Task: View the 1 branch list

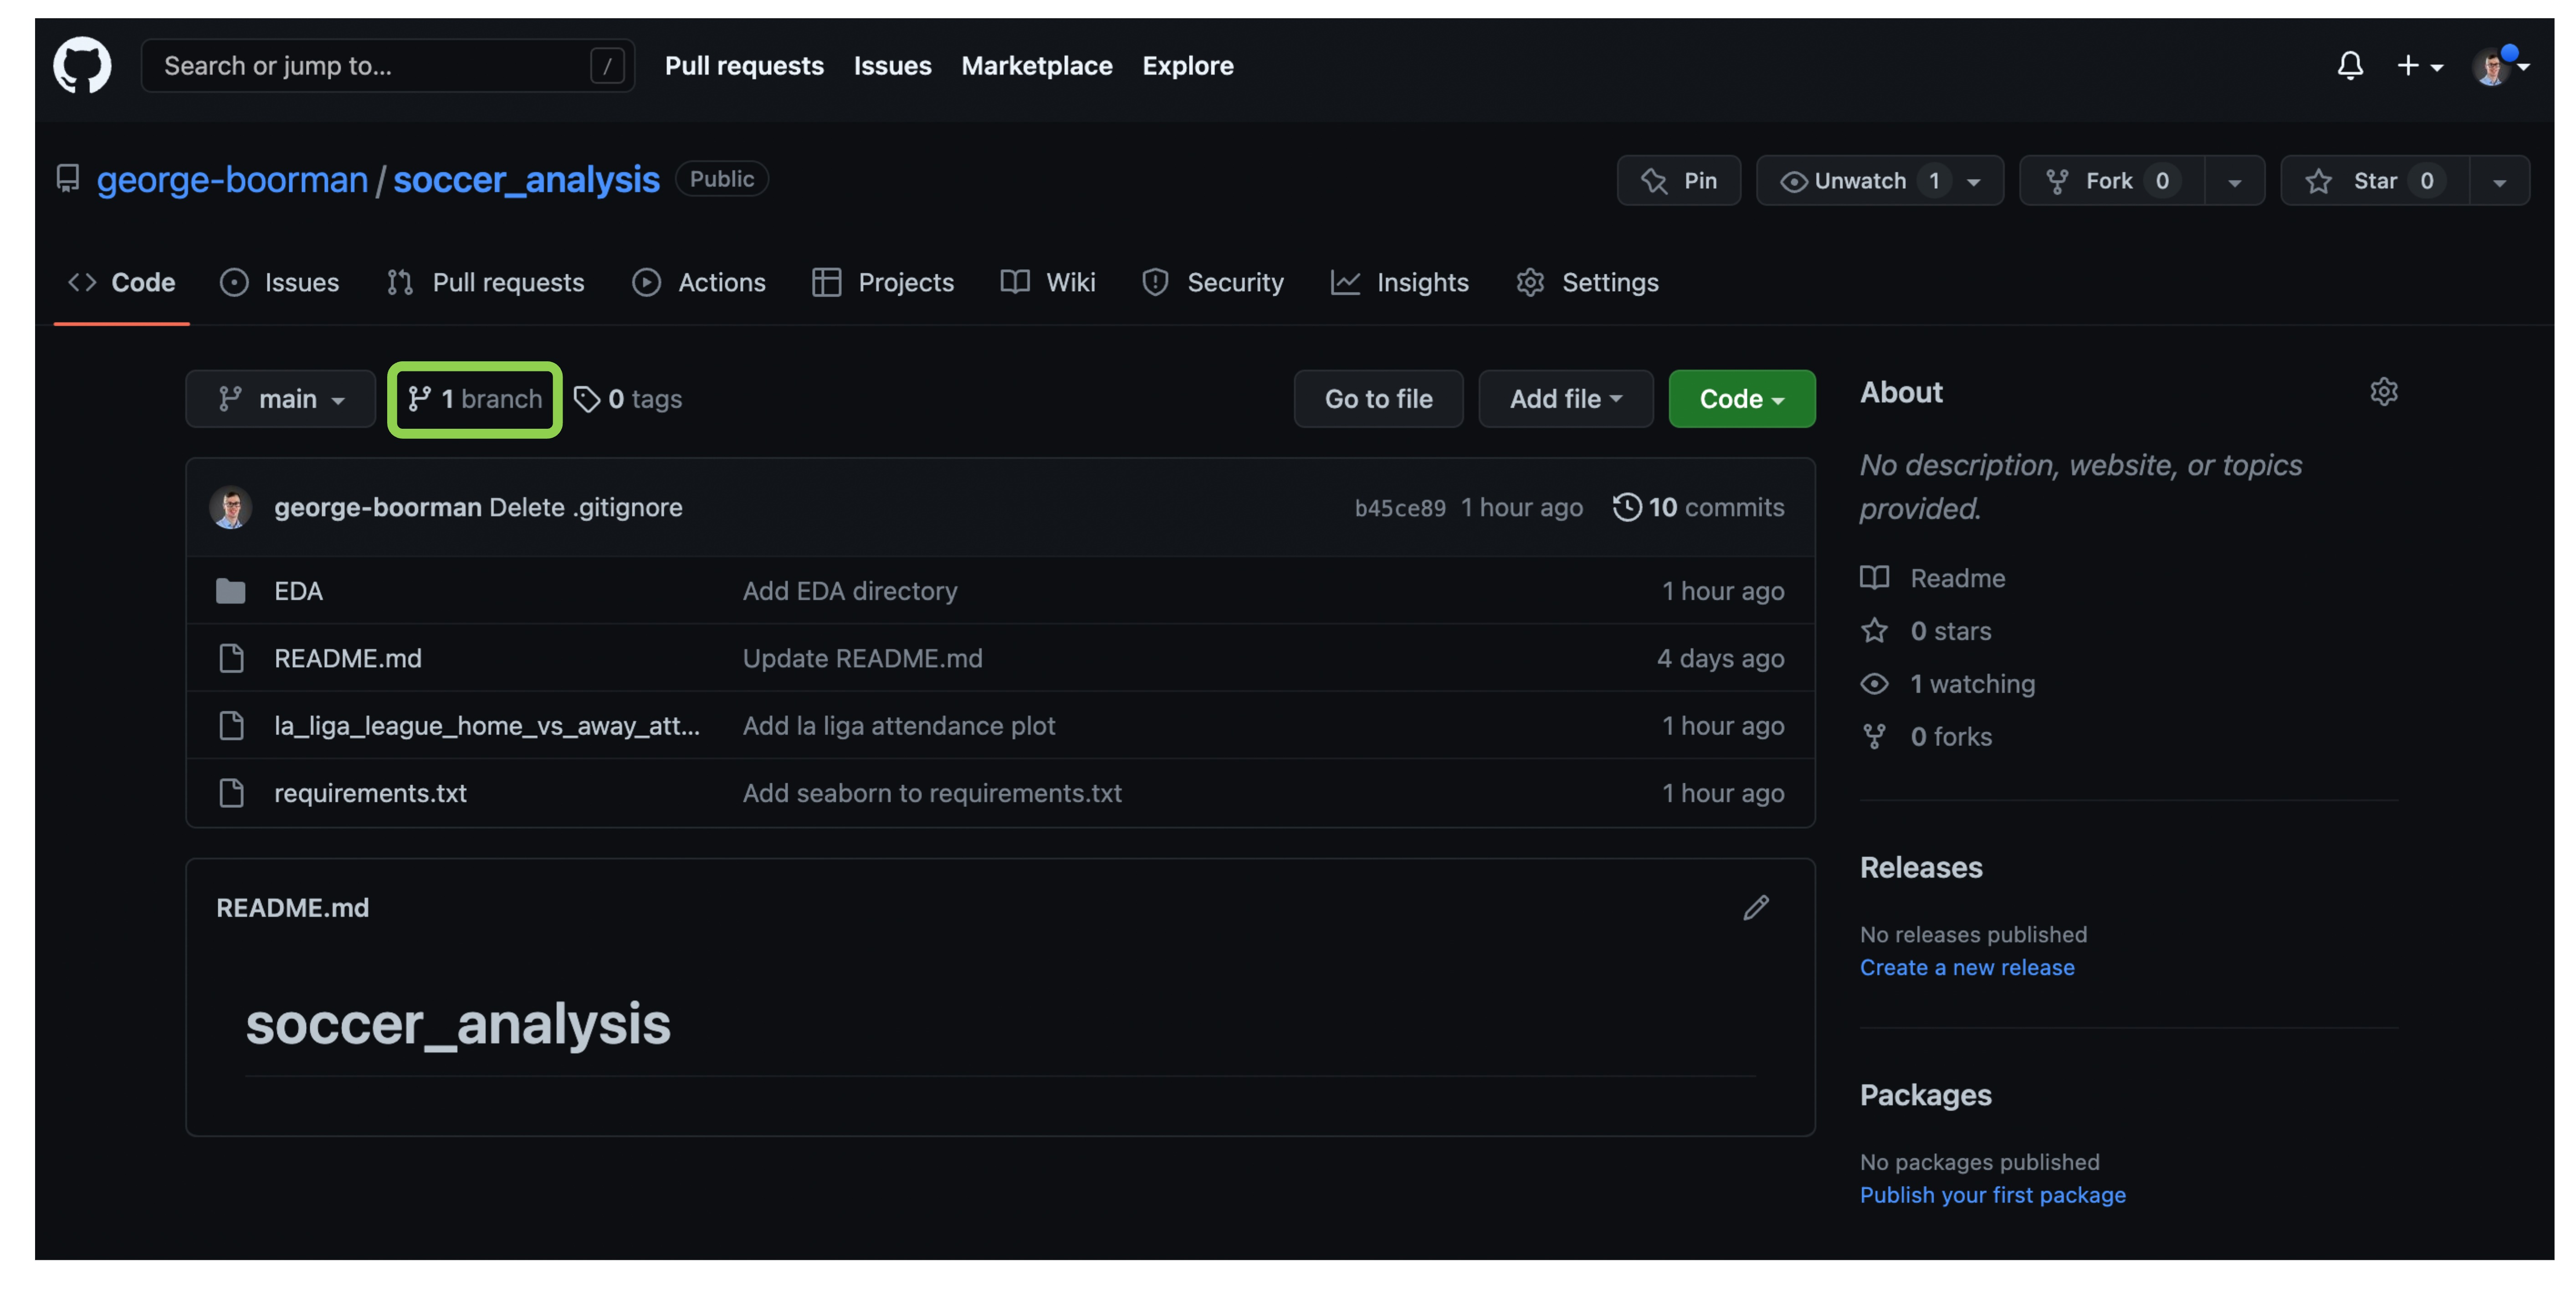Action: click(475, 399)
